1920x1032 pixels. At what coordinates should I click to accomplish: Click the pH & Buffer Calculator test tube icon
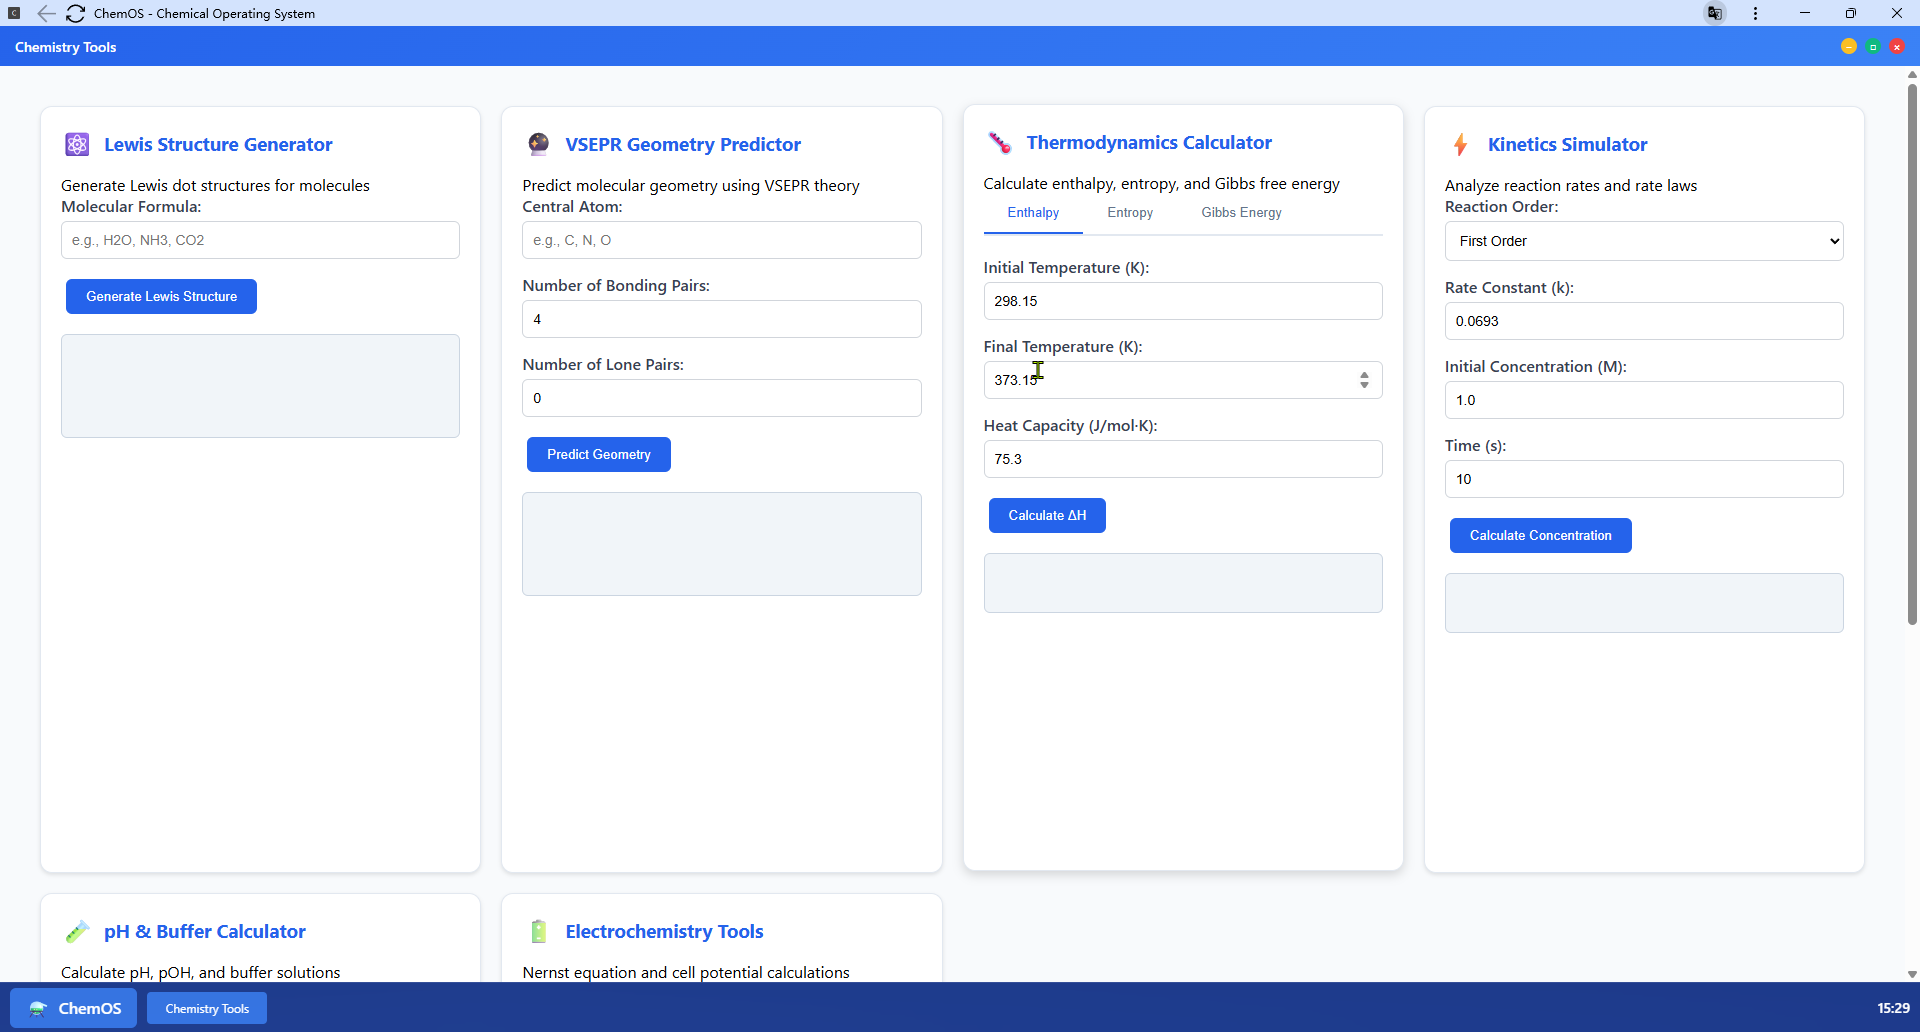pyautogui.click(x=77, y=931)
